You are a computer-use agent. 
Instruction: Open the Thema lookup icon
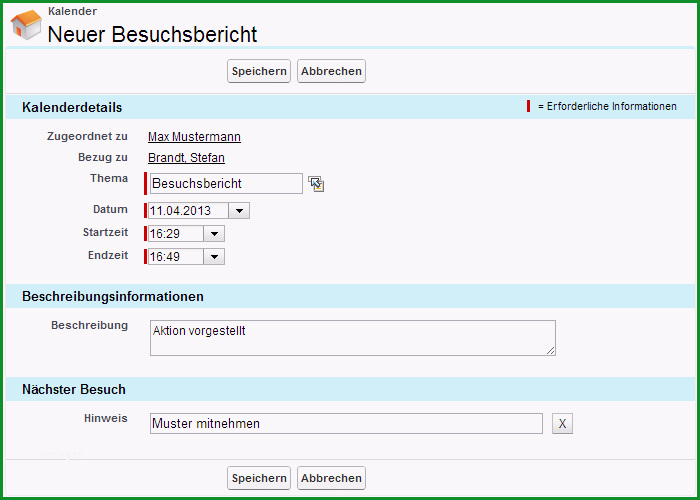316,184
